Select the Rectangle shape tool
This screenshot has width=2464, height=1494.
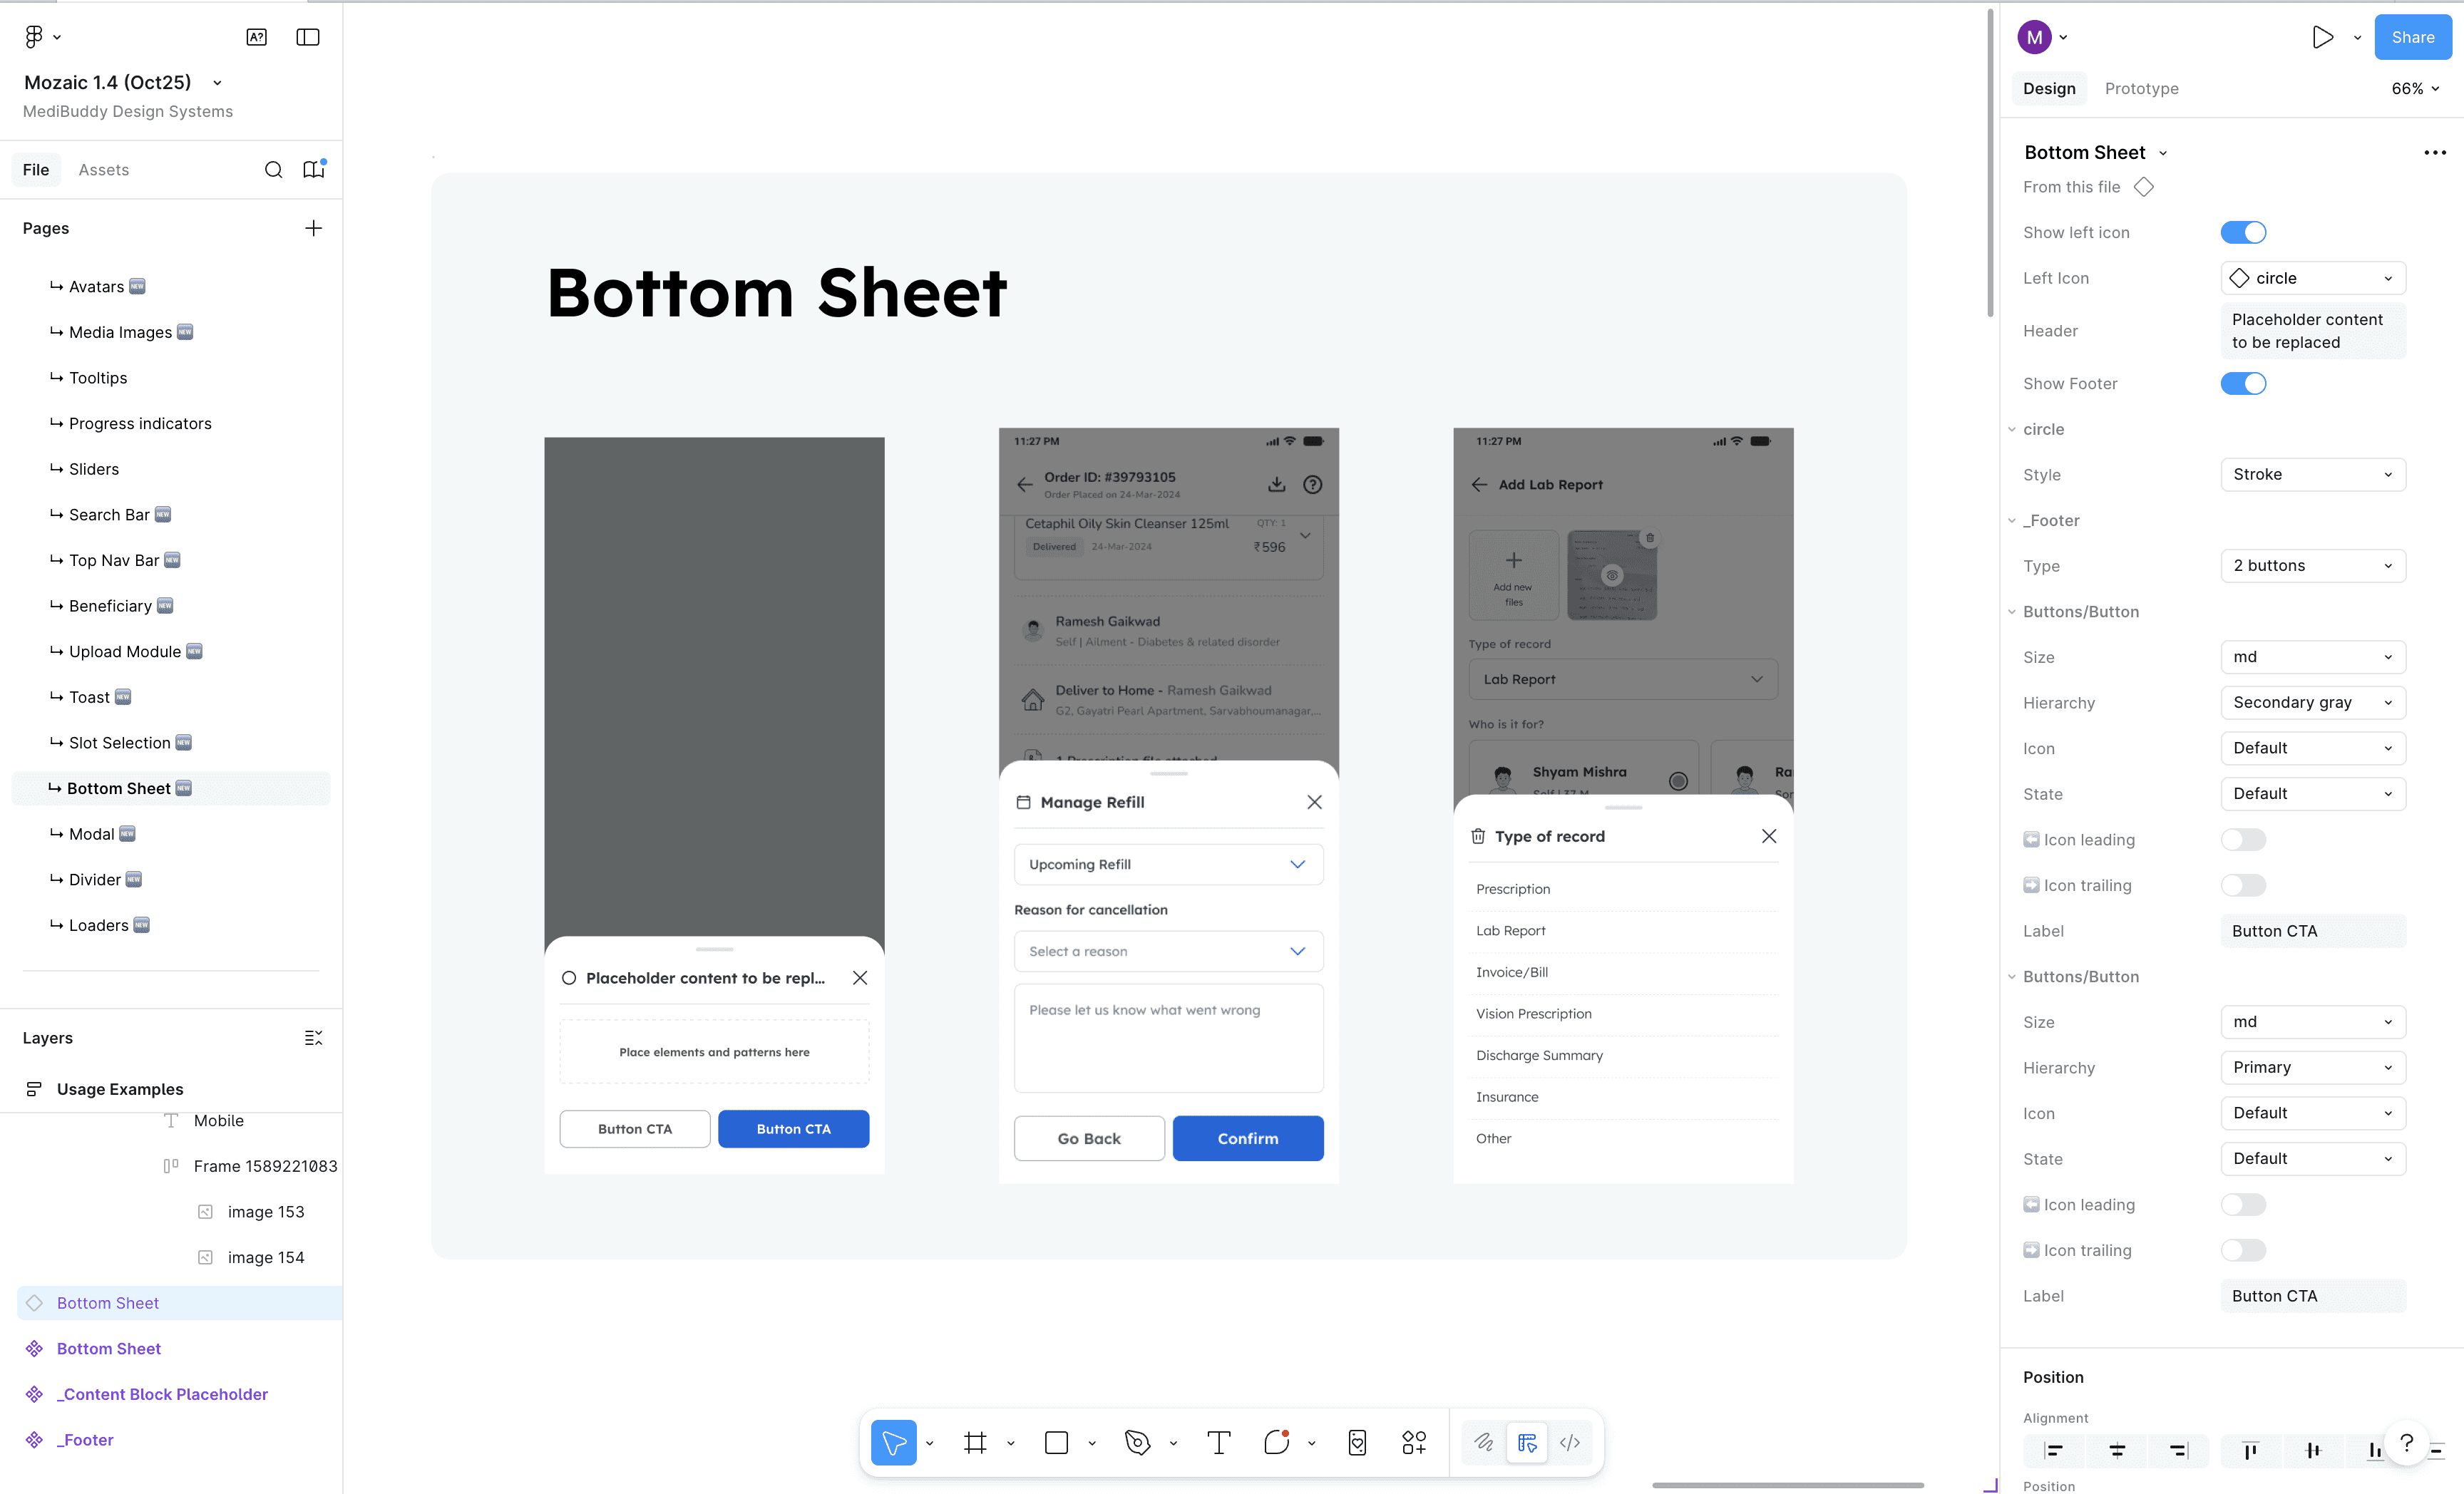point(1056,1442)
